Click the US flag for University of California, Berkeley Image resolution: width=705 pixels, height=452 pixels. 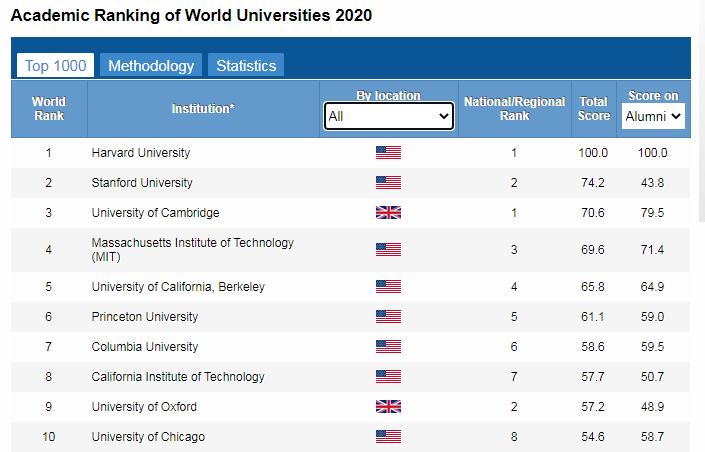(388, 286)
